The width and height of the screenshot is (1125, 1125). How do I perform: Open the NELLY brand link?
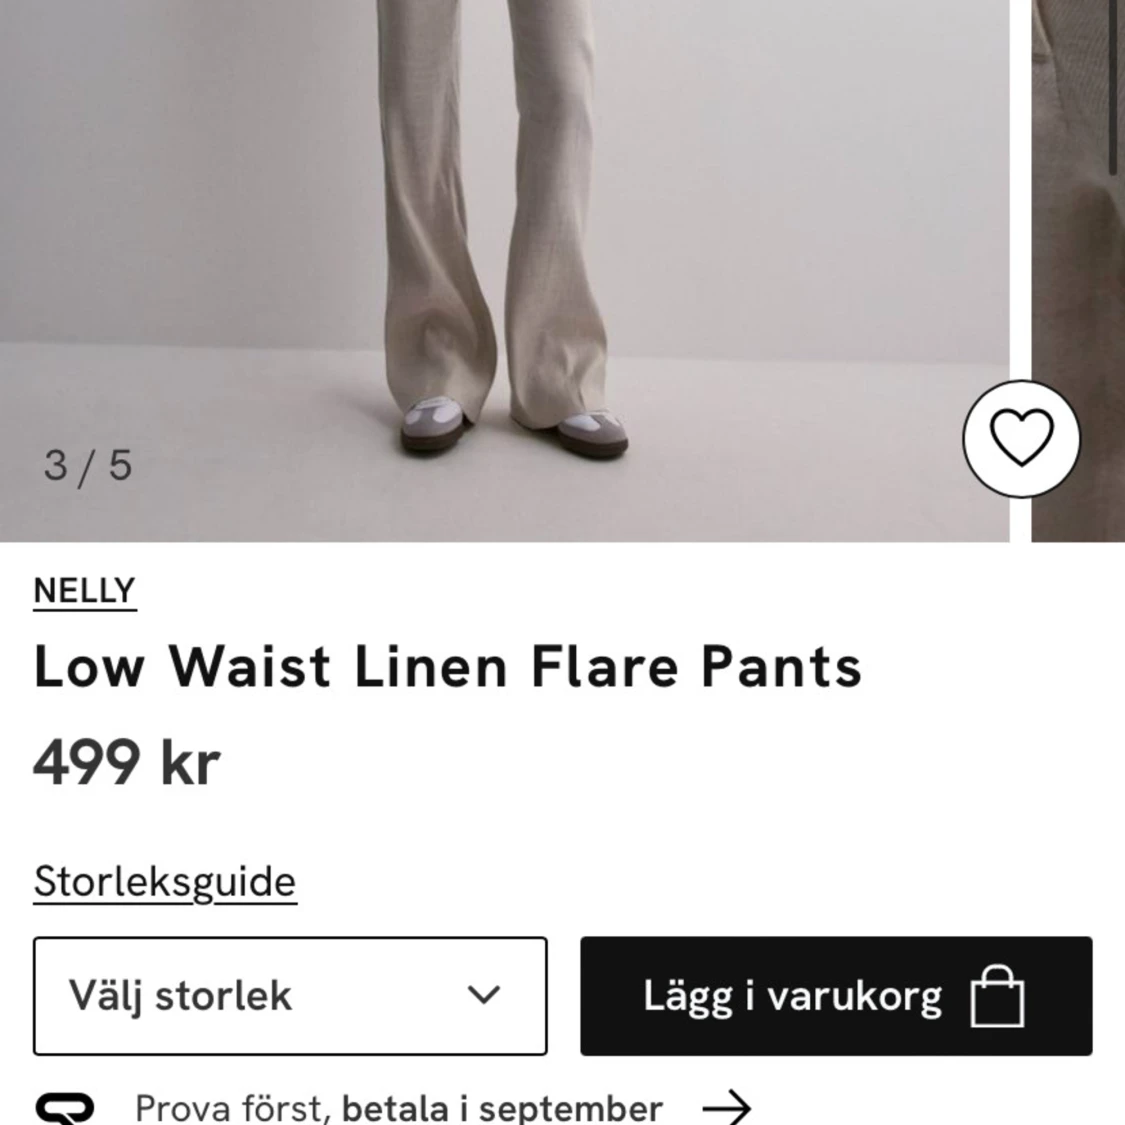pyautogui.click(x=85, y=591)
